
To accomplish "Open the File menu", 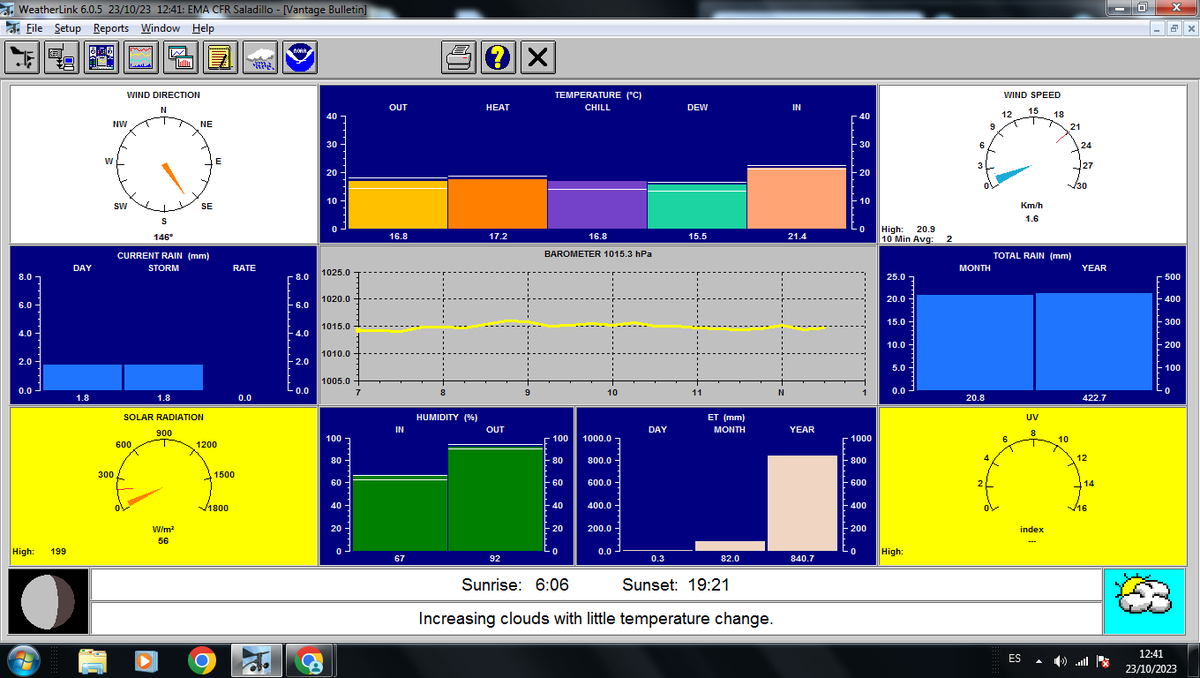I will click(34, 28).
